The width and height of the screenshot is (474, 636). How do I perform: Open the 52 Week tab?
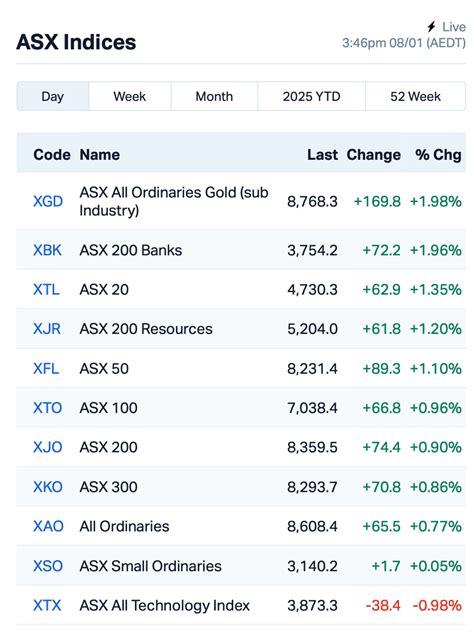point(415,96)
